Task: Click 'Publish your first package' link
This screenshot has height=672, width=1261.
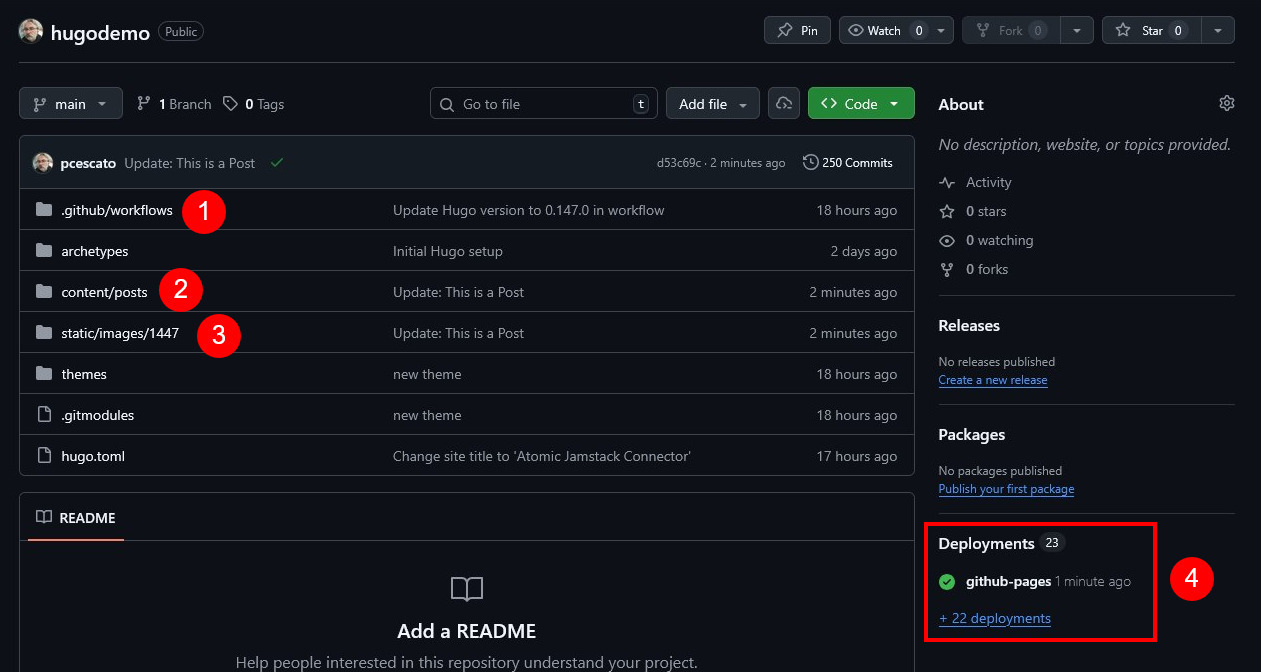Action: (1006, 489)
